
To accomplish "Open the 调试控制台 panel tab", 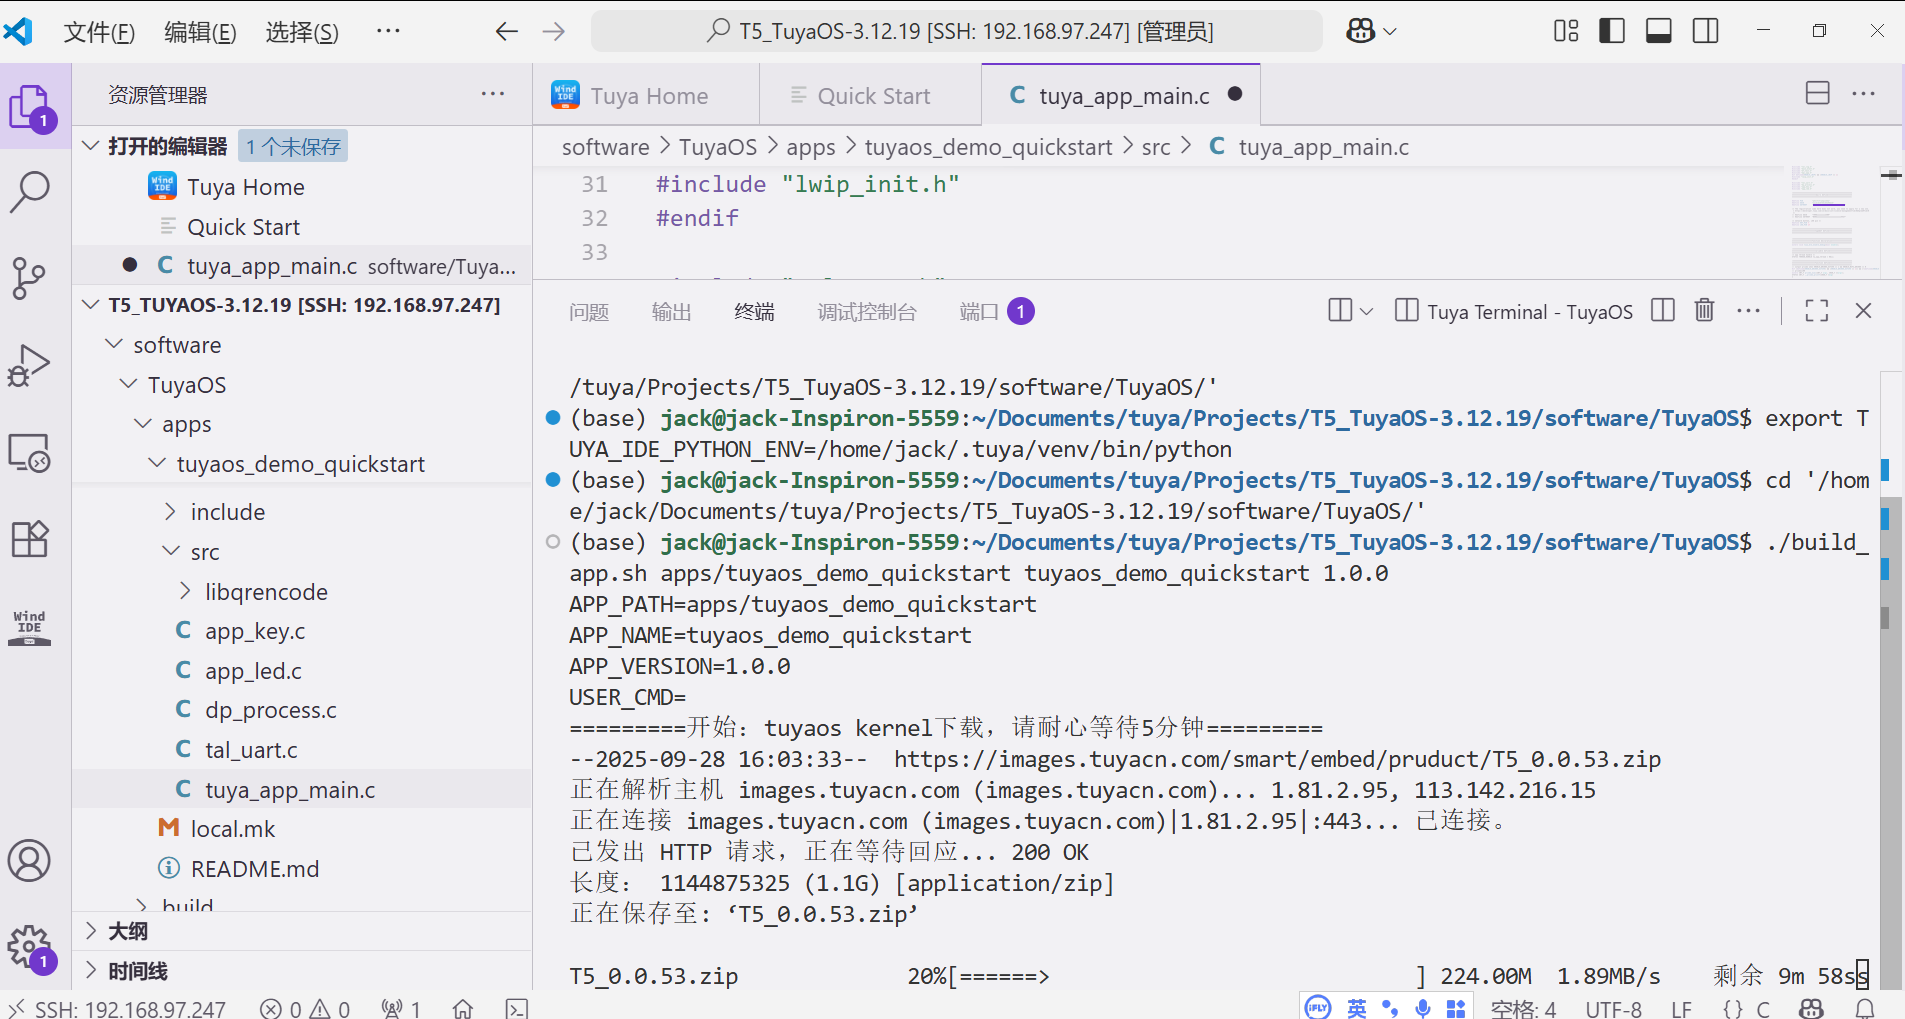I will point(866,312).
